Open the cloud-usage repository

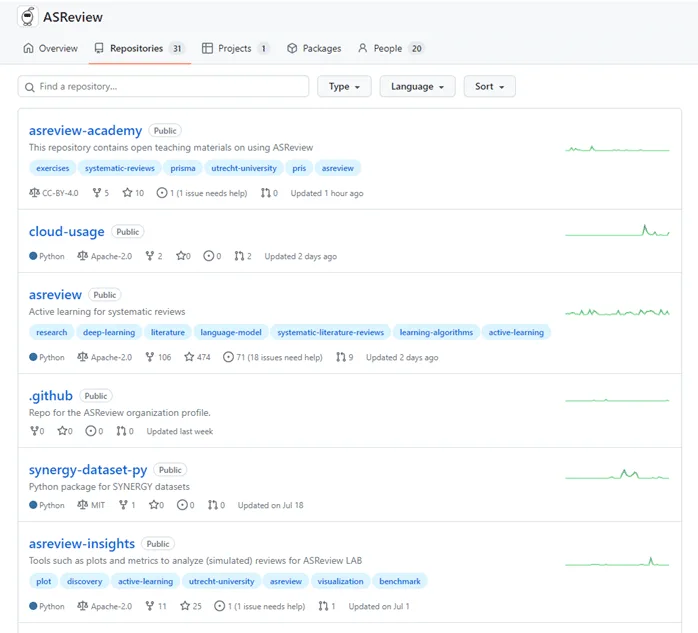[67, 231]
